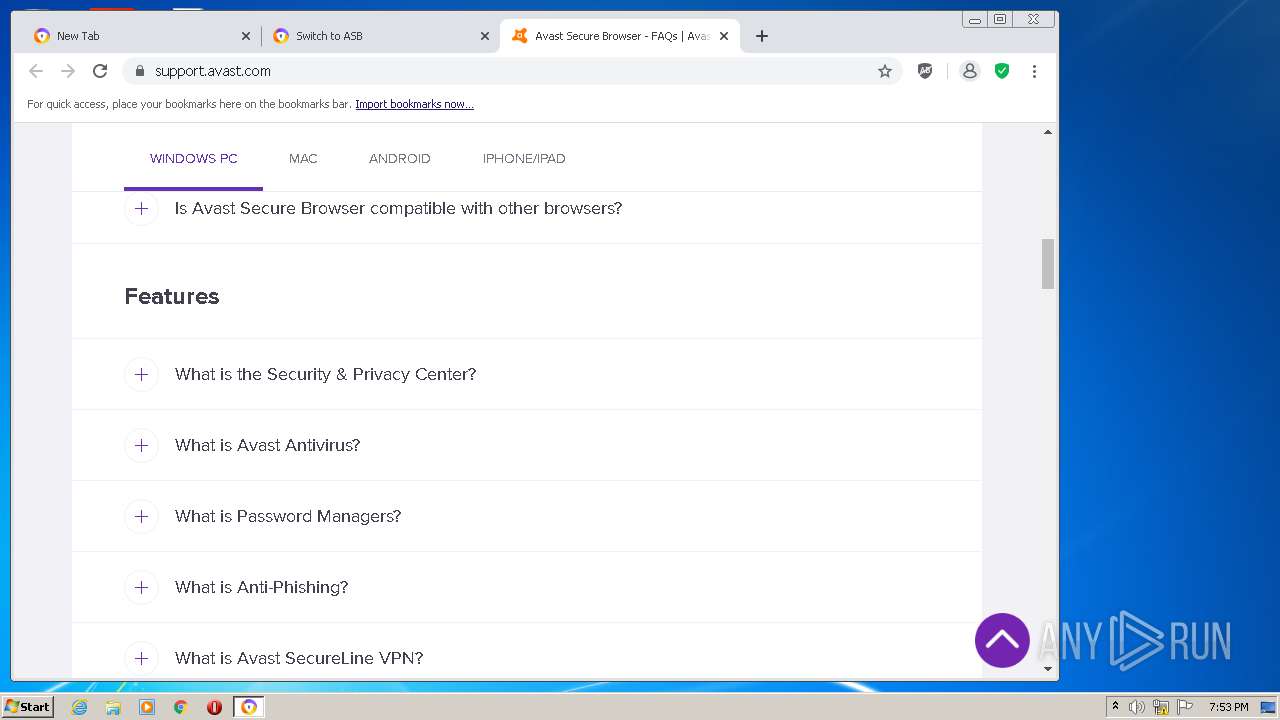
Task: Click the show desktop monitor icon
Action: [1268, 707]
